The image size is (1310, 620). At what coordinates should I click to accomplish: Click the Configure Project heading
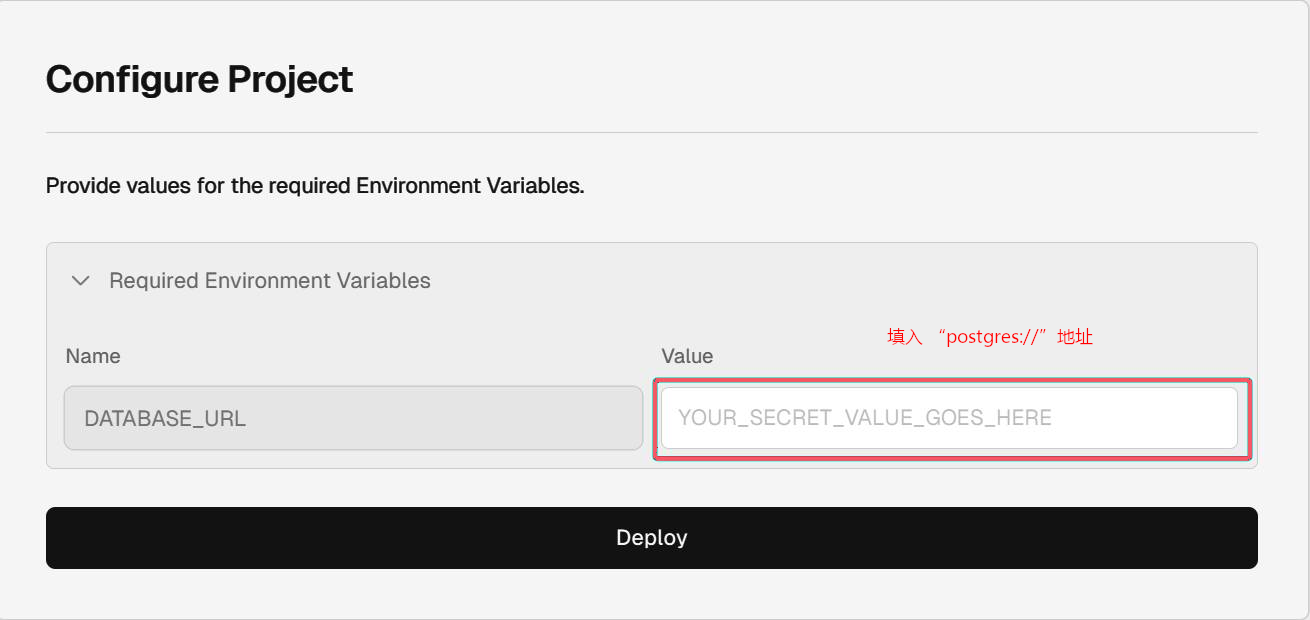(200, 79)
